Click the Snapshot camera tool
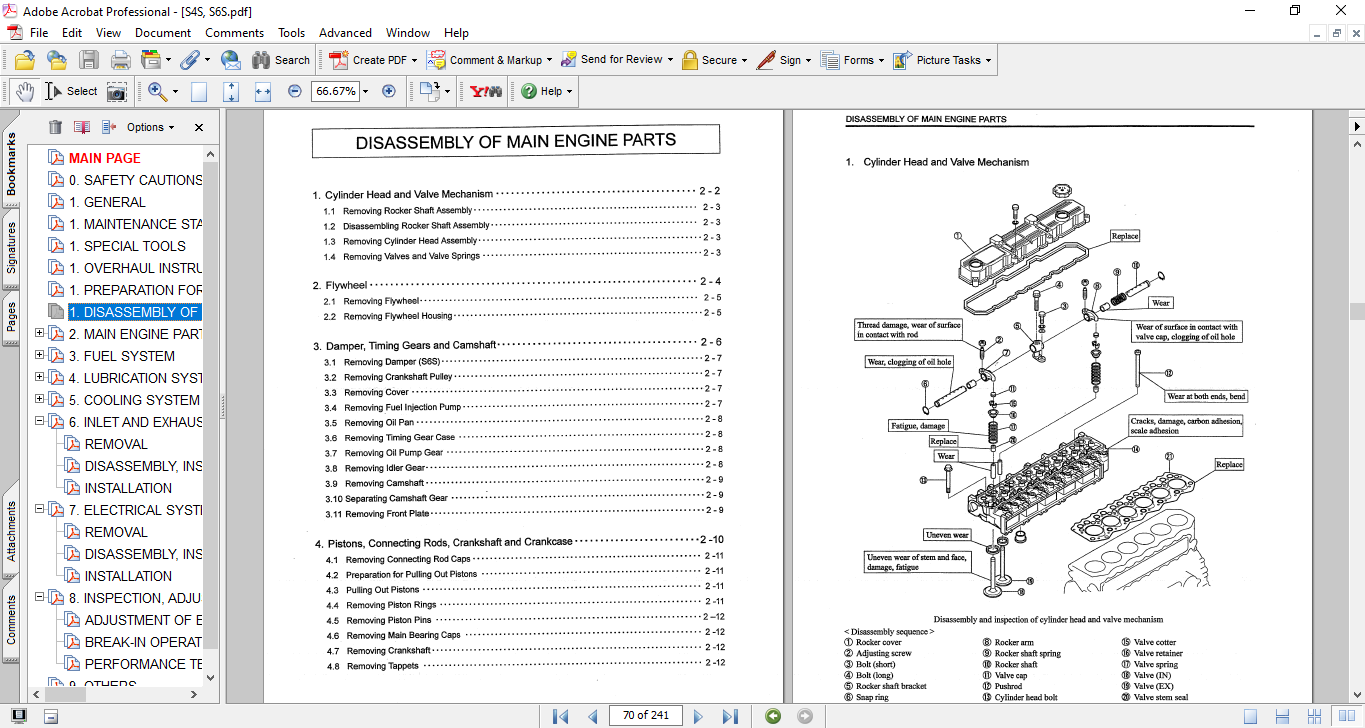 pos(117,91)
